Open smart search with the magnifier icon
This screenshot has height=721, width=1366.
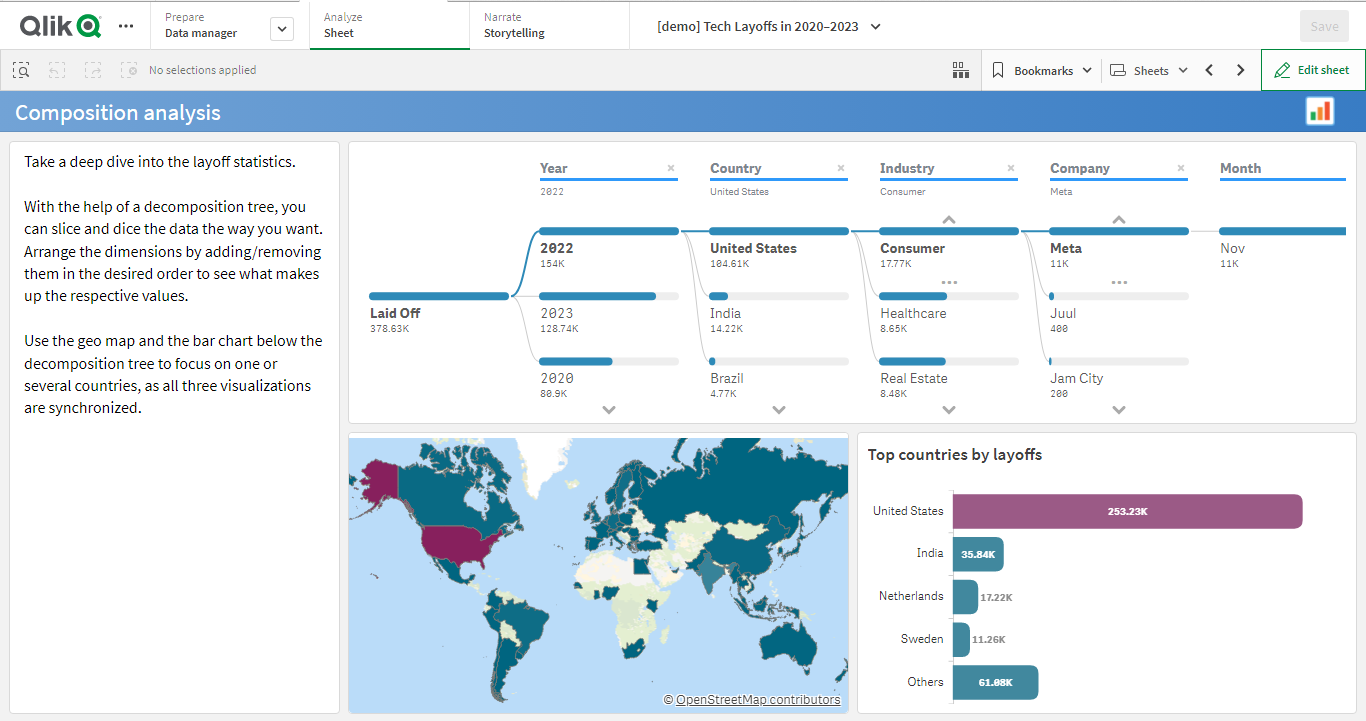point(20,70)
